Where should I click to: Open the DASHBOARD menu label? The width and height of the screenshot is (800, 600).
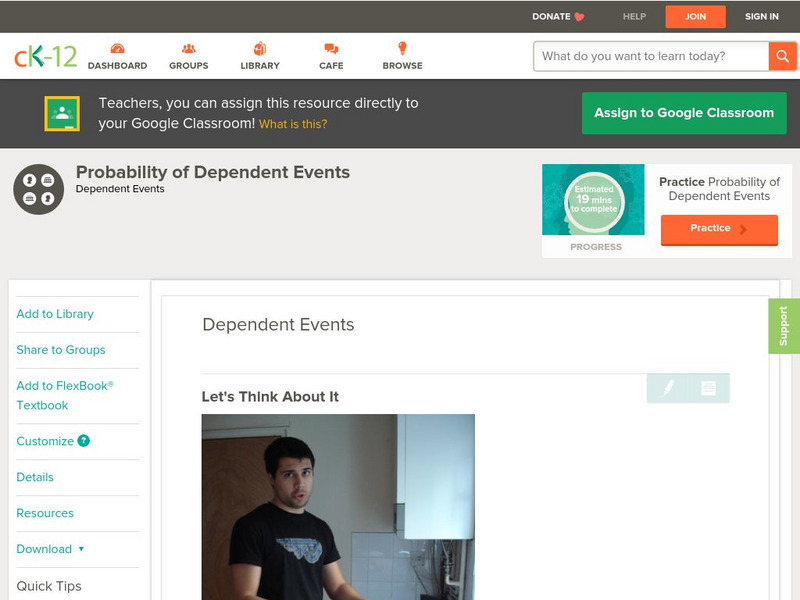[117, 66]
